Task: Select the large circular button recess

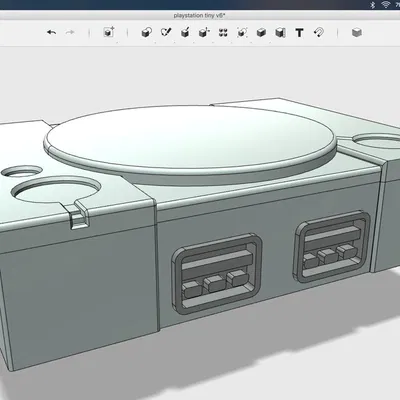Action: point(57,190)
